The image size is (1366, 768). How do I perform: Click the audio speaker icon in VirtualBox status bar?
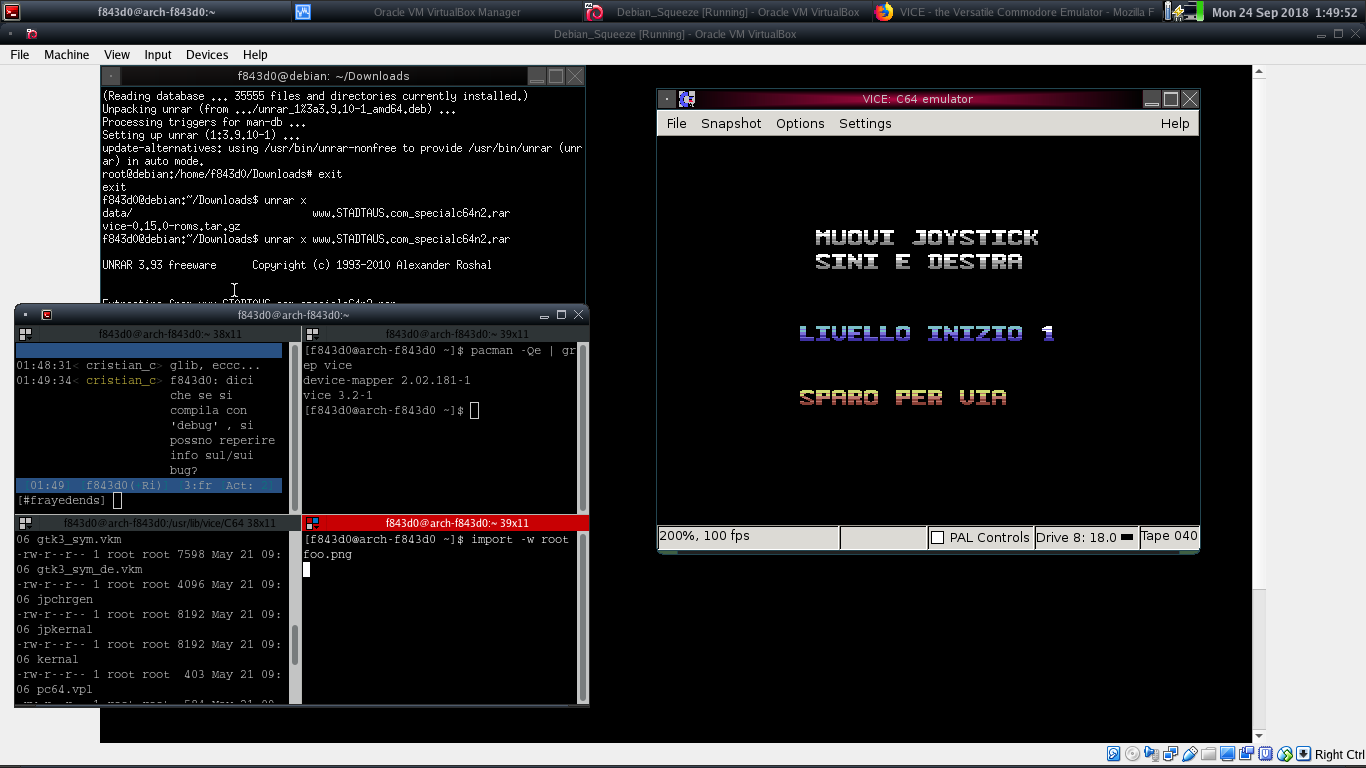[1152, 754]
